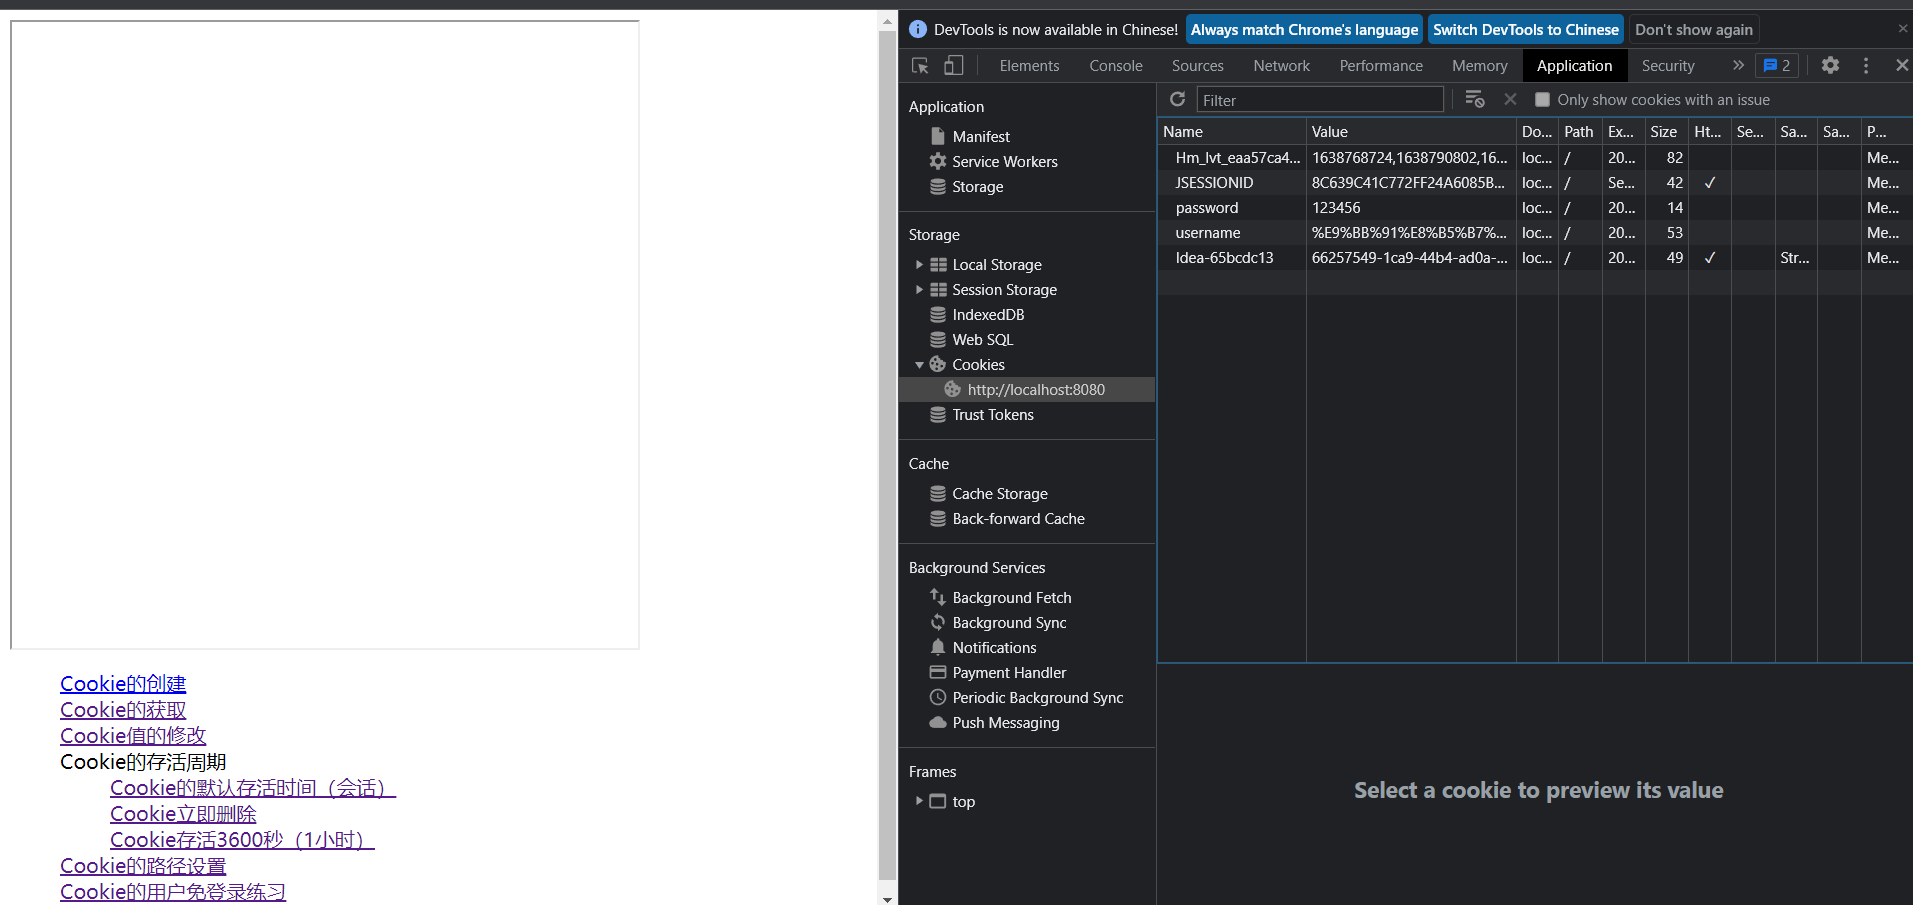
Task: Clear all cookies icon next to filter
Action: [x=1474, y=99]
